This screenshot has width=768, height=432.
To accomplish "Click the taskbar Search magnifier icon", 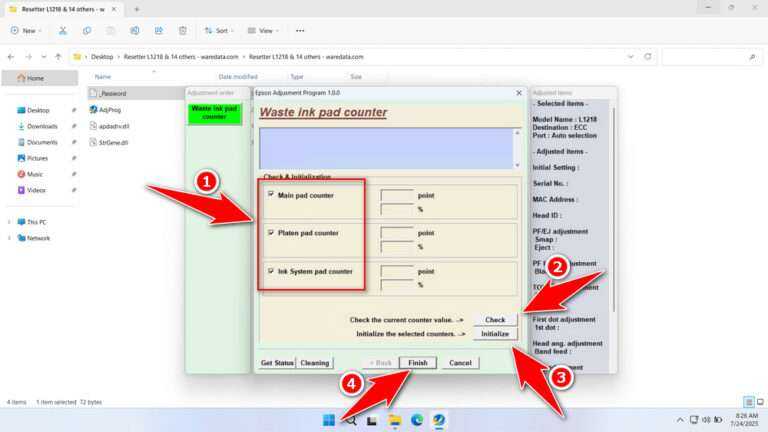I will pos(351,420).
